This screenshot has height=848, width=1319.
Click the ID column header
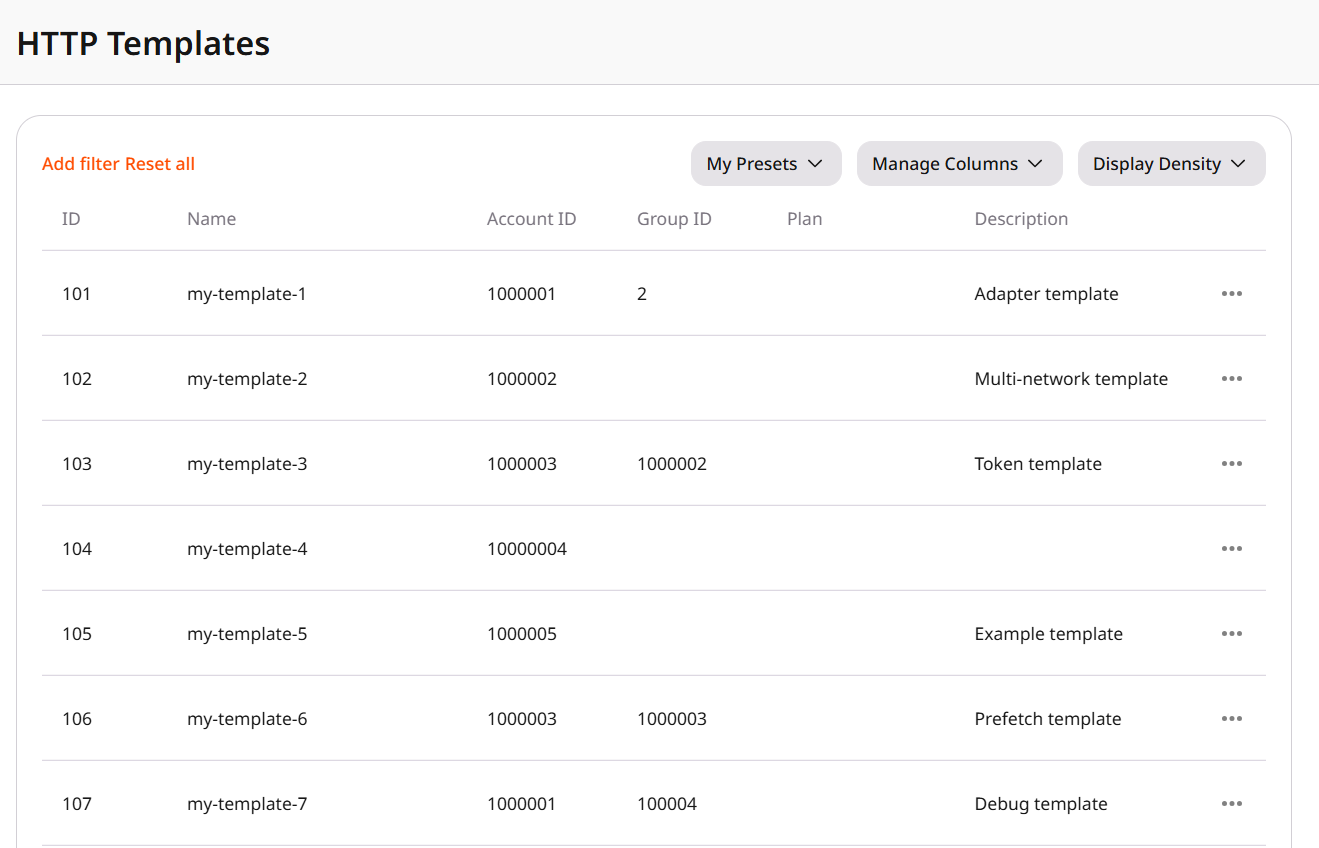click(x=71, y=219)
